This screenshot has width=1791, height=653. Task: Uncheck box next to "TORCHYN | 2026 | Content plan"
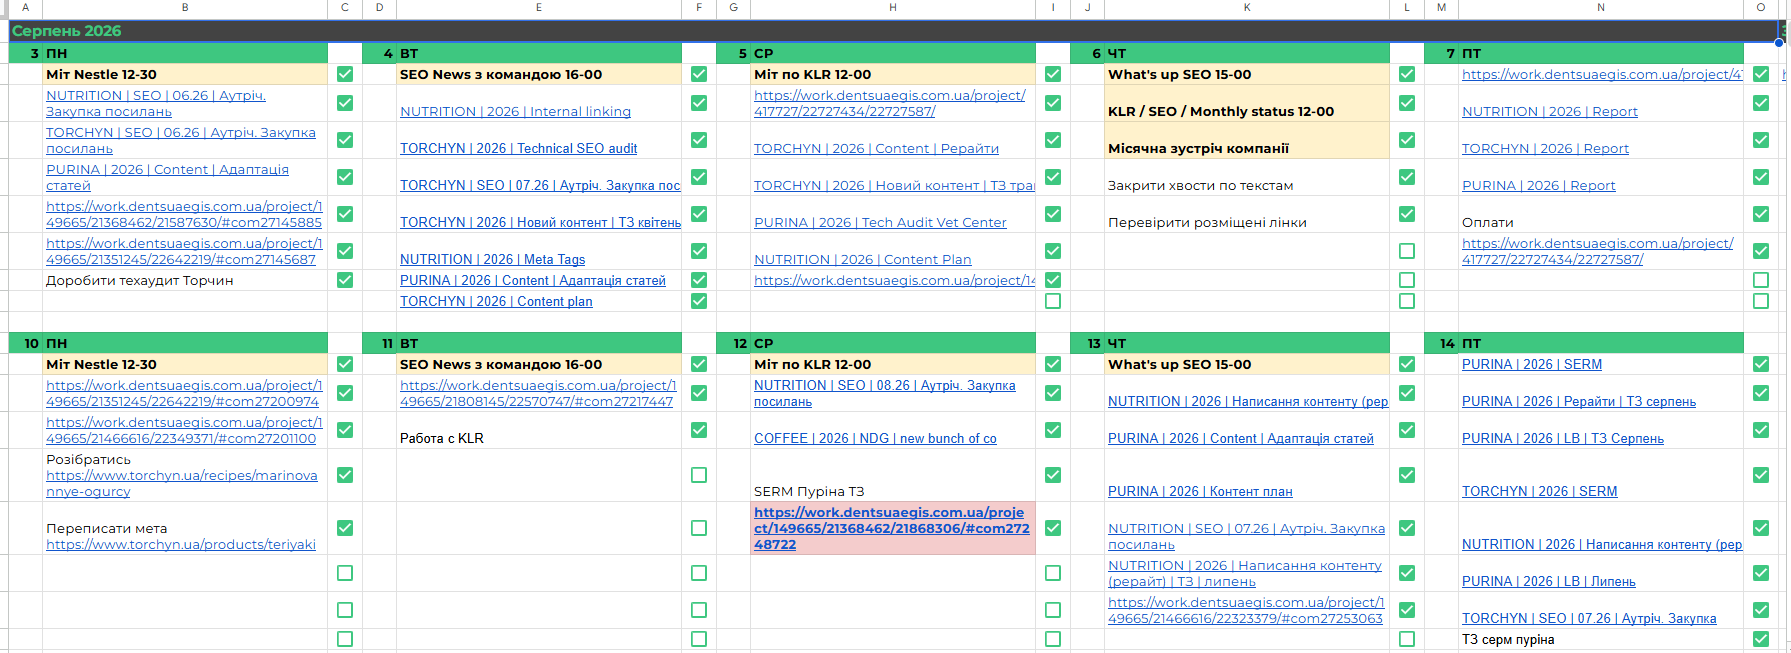click(699, 301)
